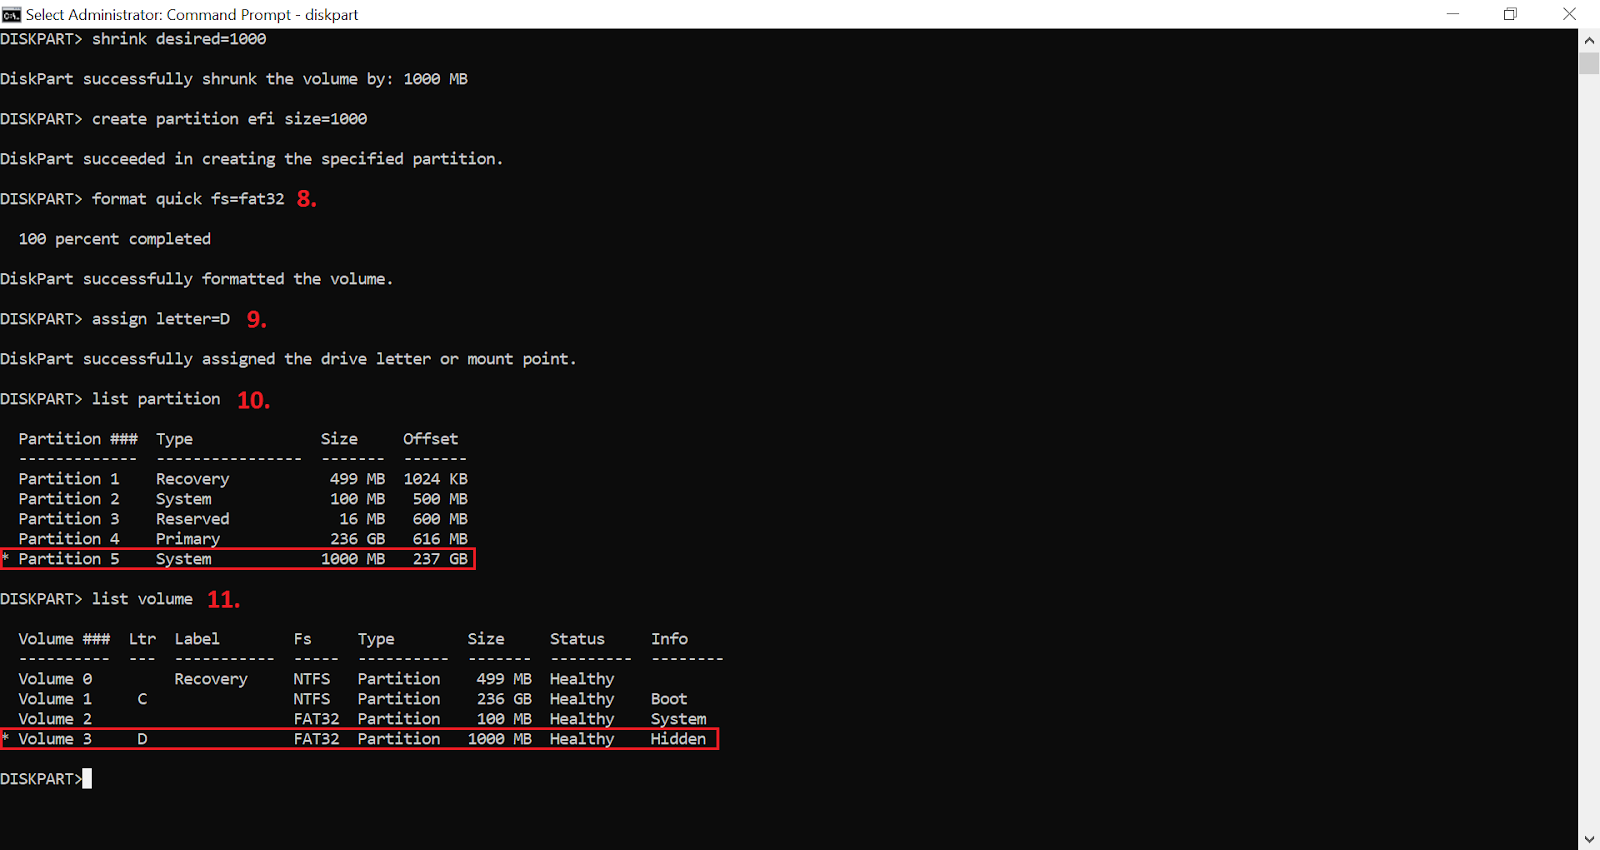1600x850 pixels.
Task: Minimize the Command Prompt window
Action: [1453, 14]
